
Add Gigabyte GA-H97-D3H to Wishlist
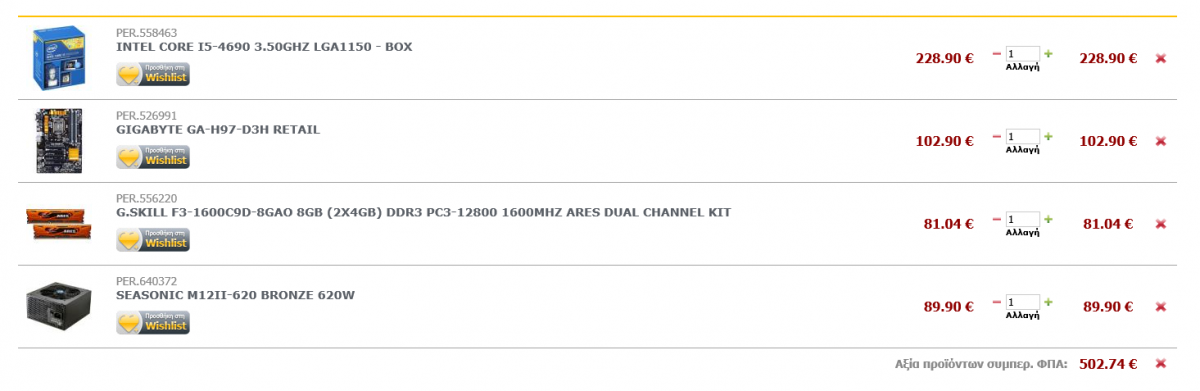(153, 157)
